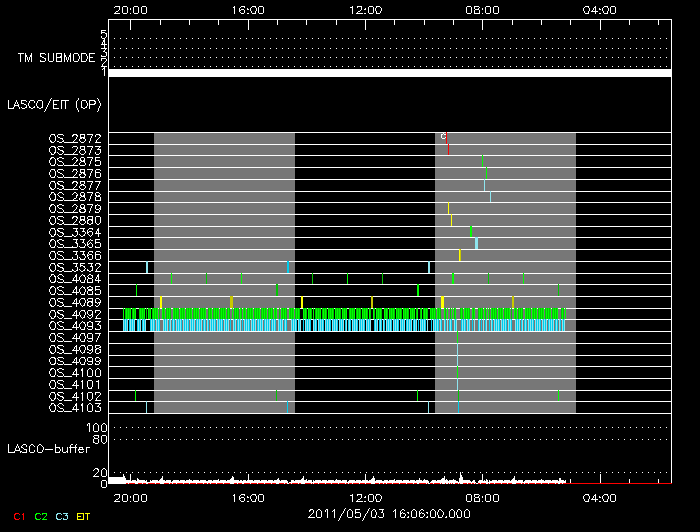Screen dimensions: 700x532
Task: Click the red marker on the OS_2872 row
Action: 446,138
